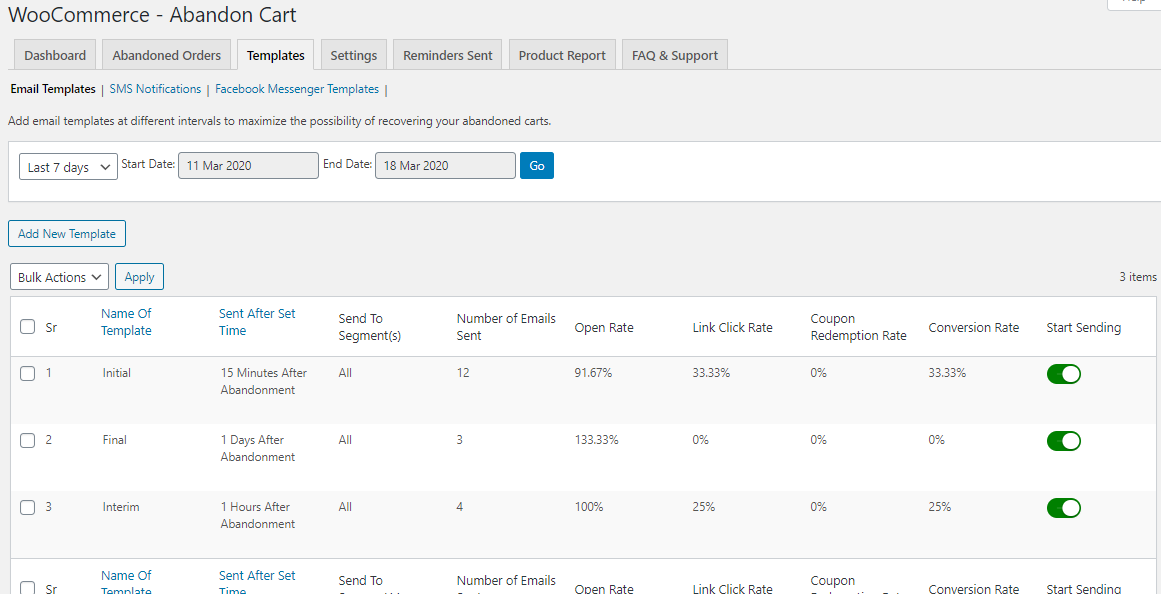Open FAQ & Support tab

pos(675,55)
